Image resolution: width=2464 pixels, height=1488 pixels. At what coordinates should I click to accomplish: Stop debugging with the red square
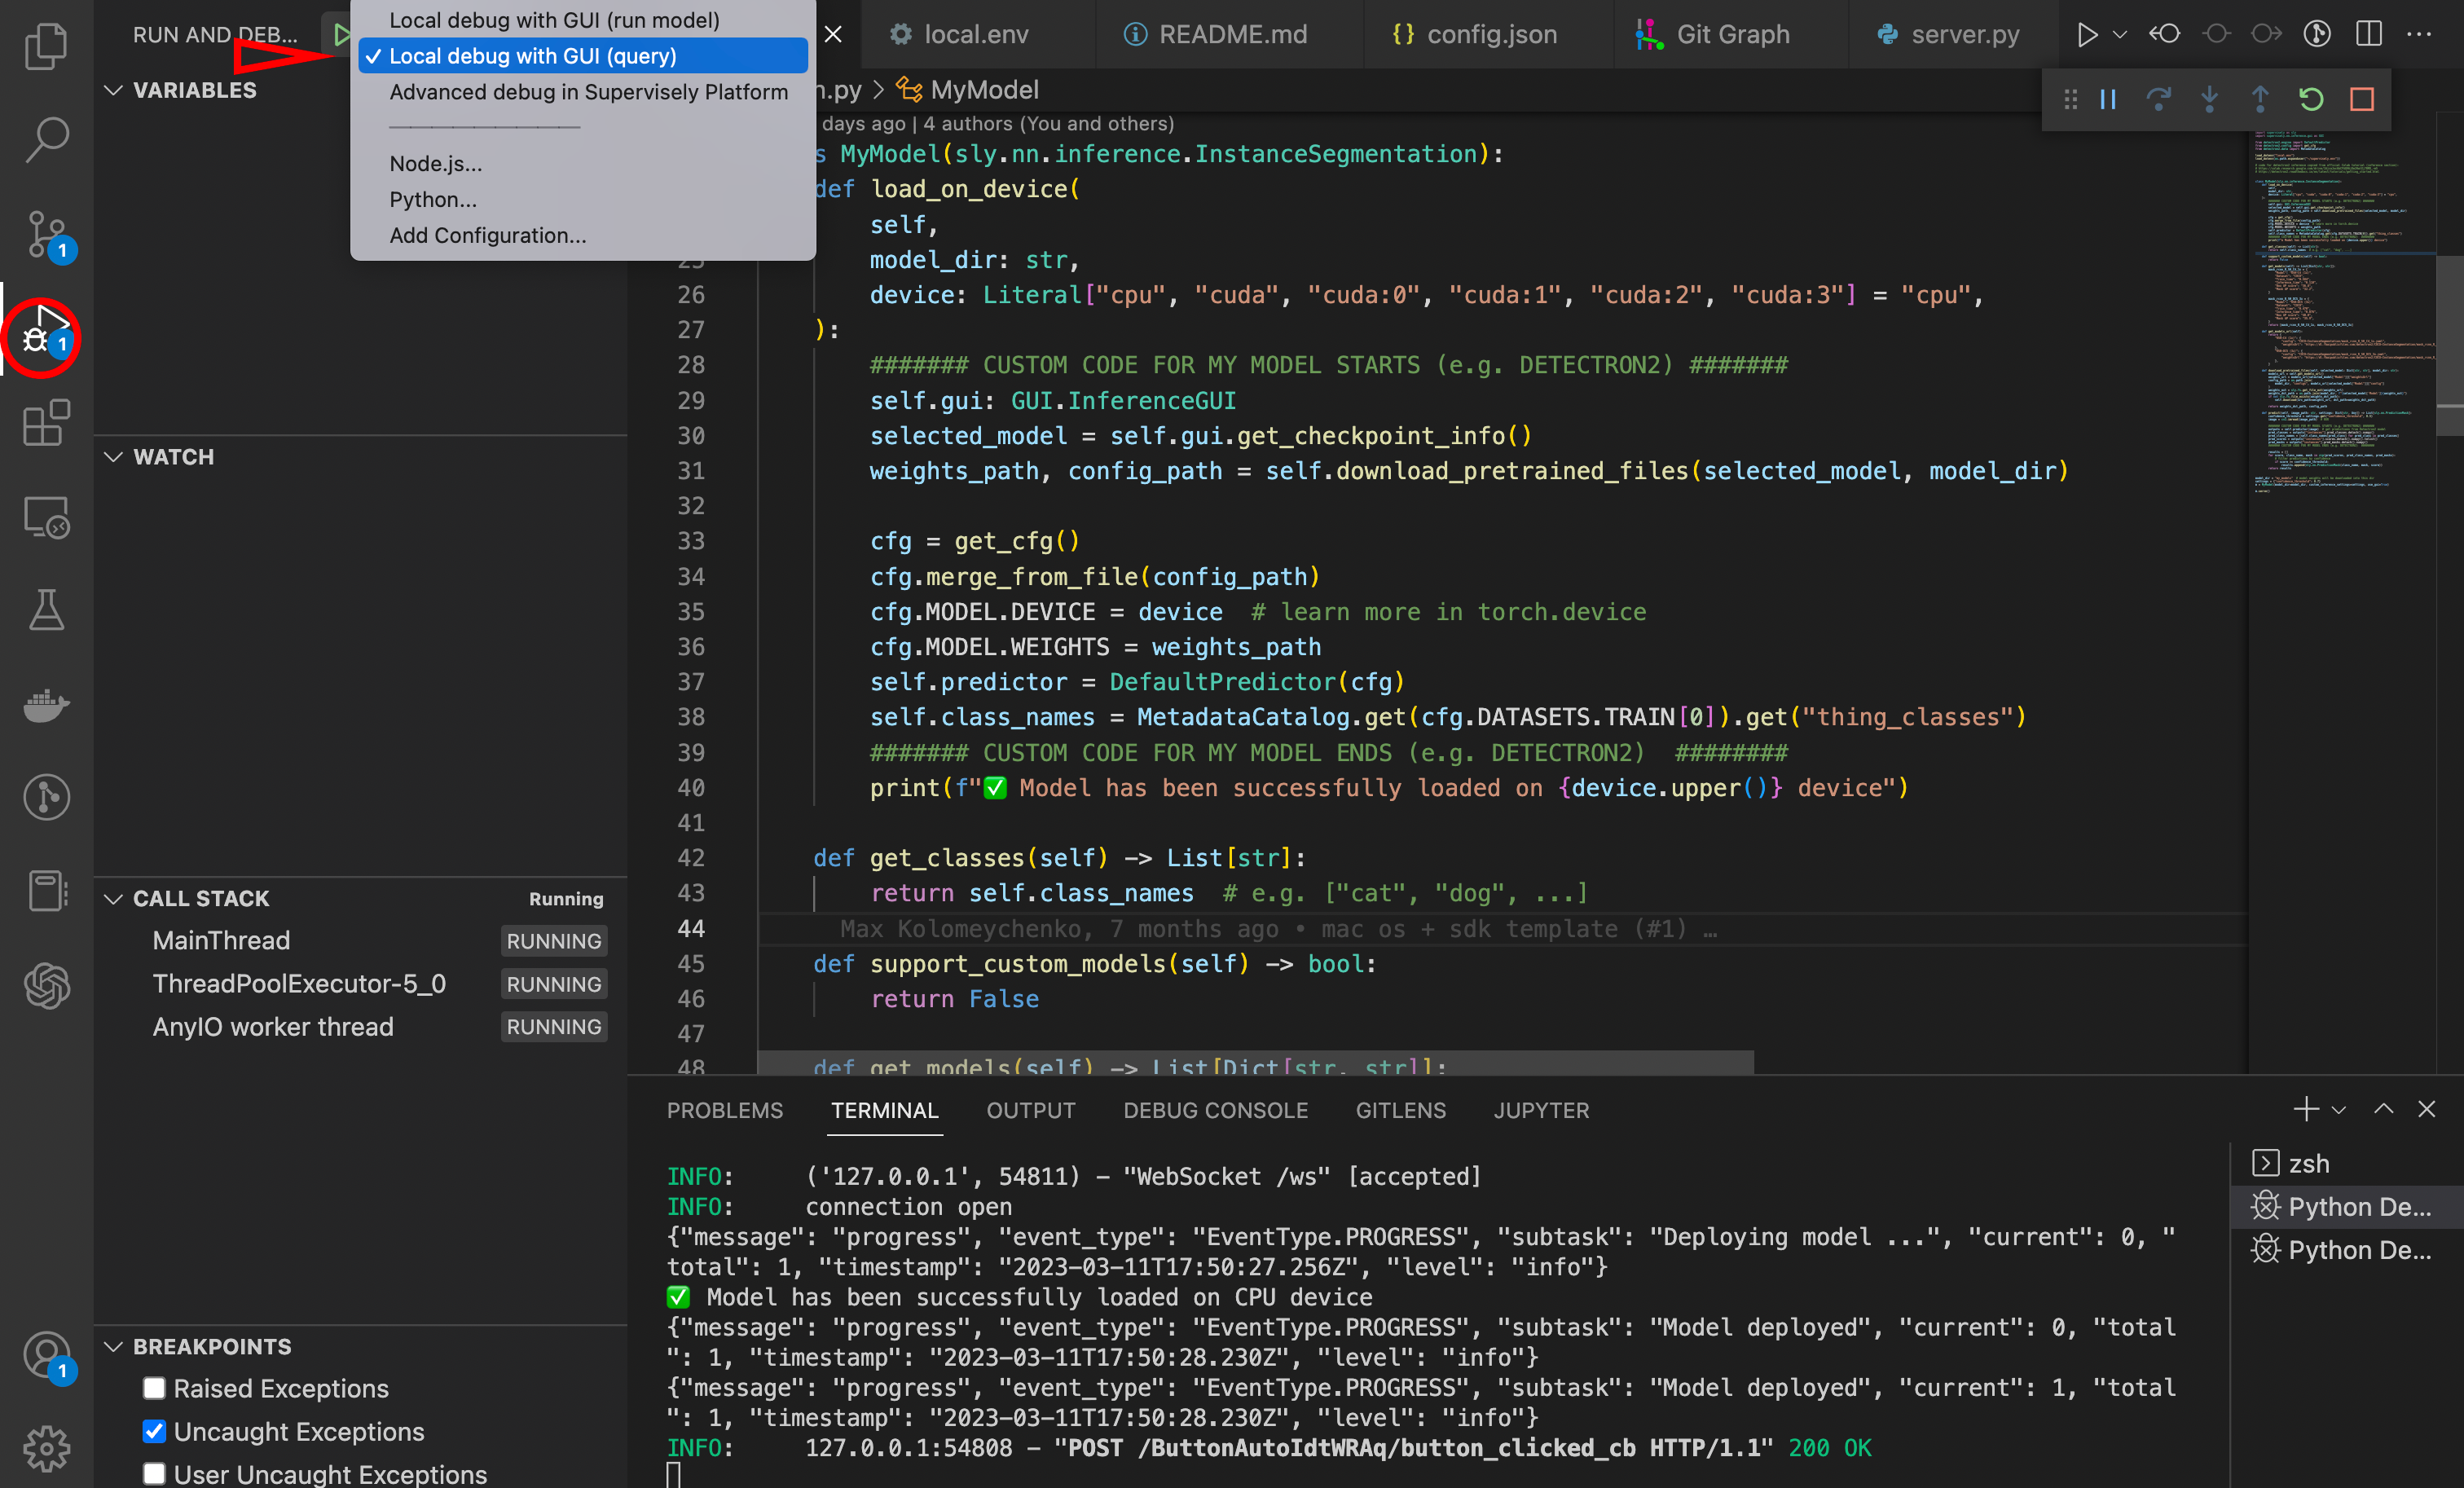click(2361, 99)
